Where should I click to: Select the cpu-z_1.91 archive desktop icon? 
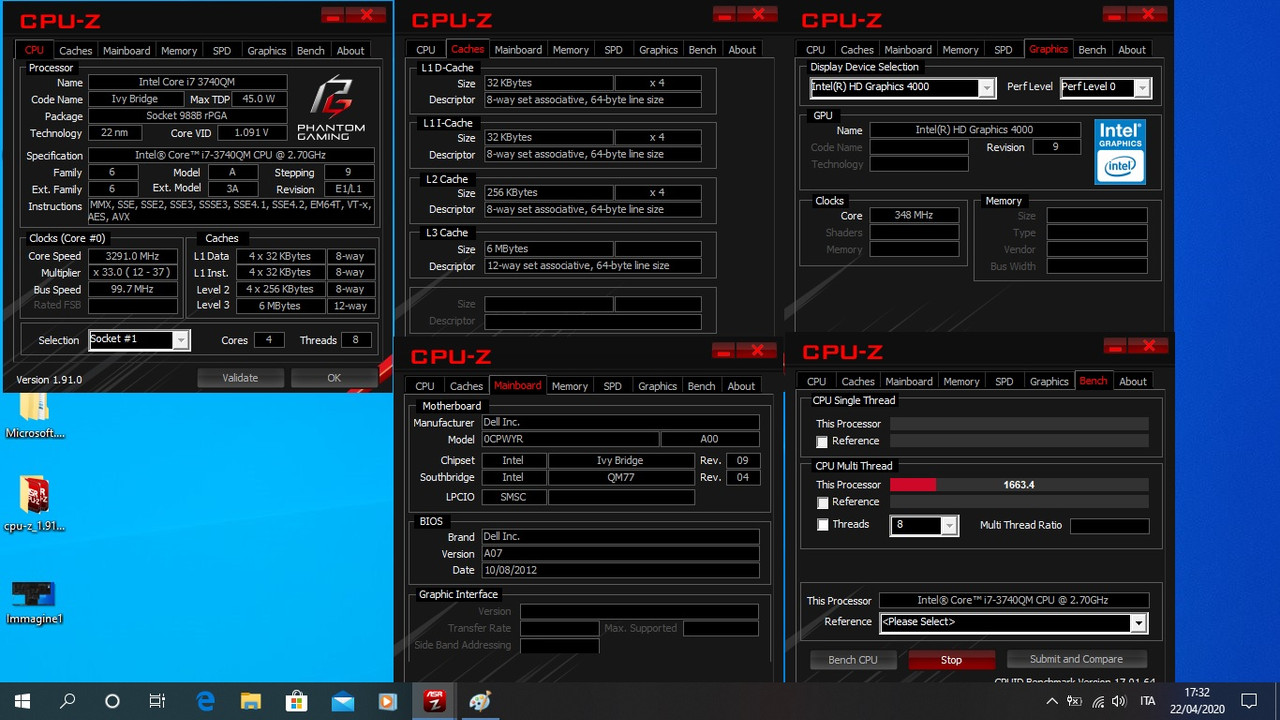coord(34,503)
